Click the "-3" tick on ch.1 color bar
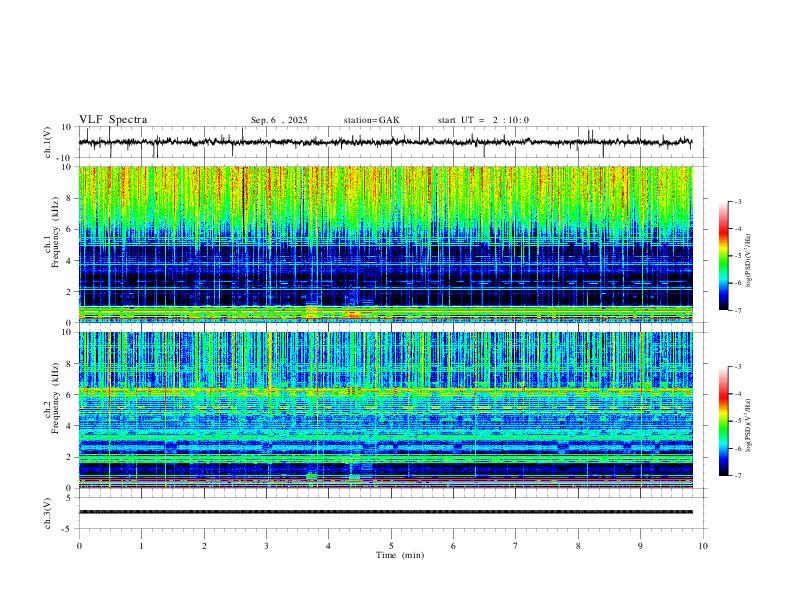792x612 pixels. (737, 201)
